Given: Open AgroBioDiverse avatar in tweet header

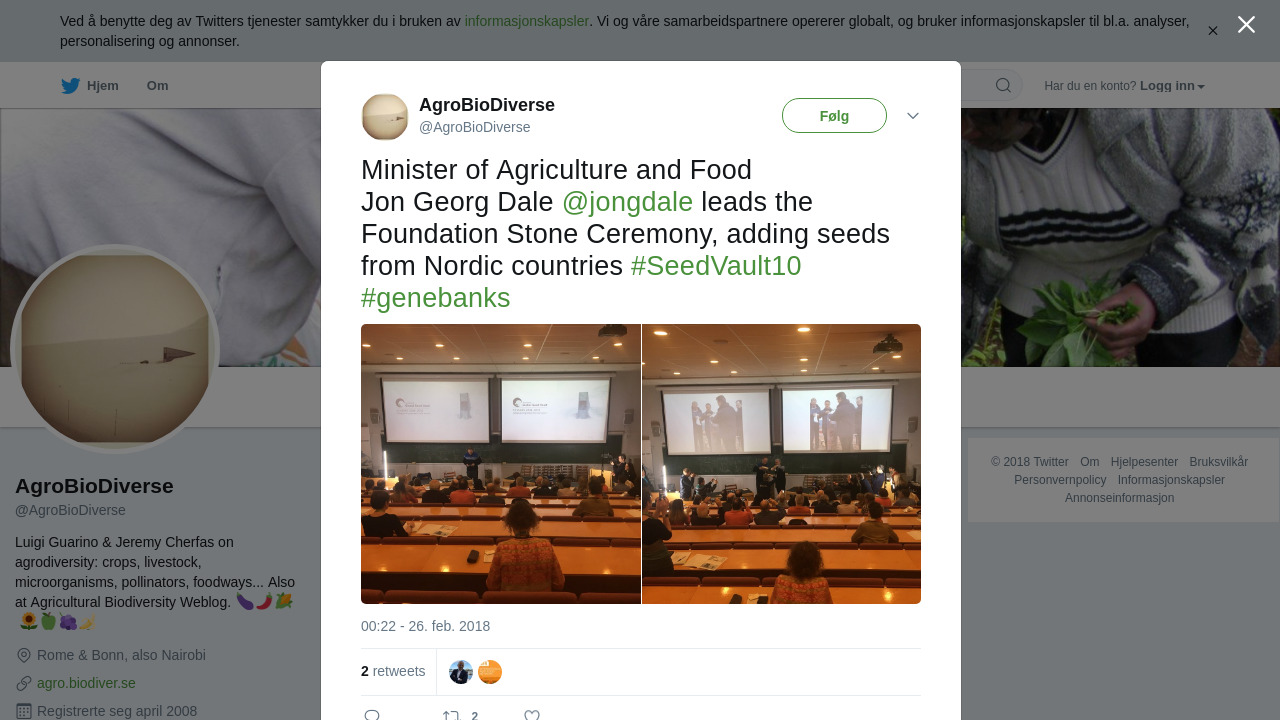Looking at the screenshot, I should pos(385,117).
